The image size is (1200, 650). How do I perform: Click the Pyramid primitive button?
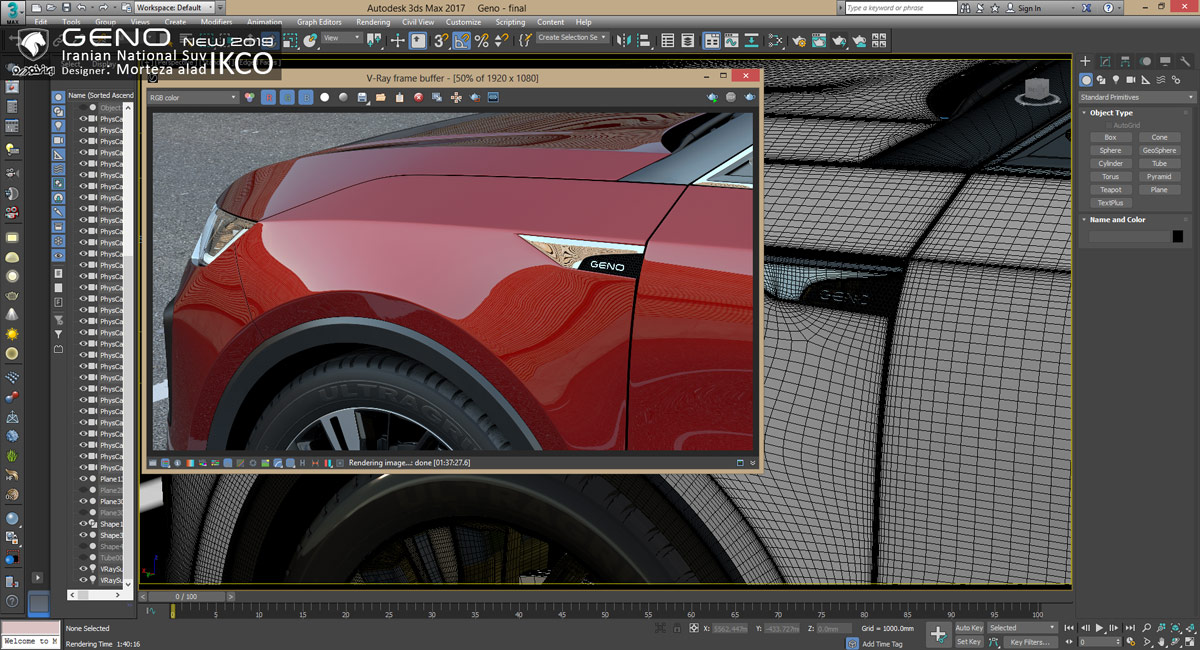tap(1159, 176)
